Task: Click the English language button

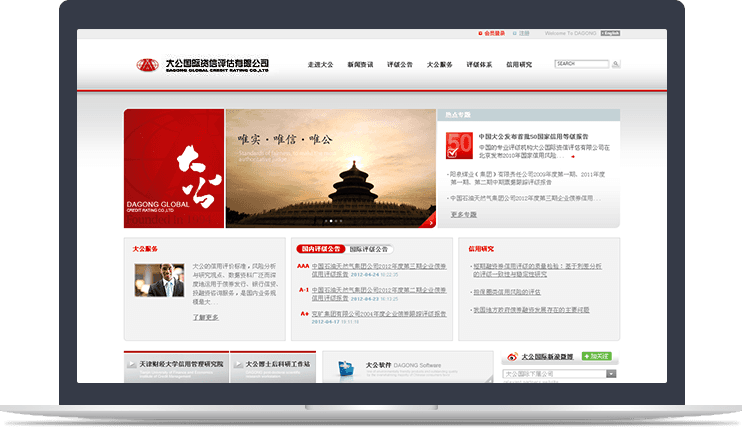Action: 611,33
